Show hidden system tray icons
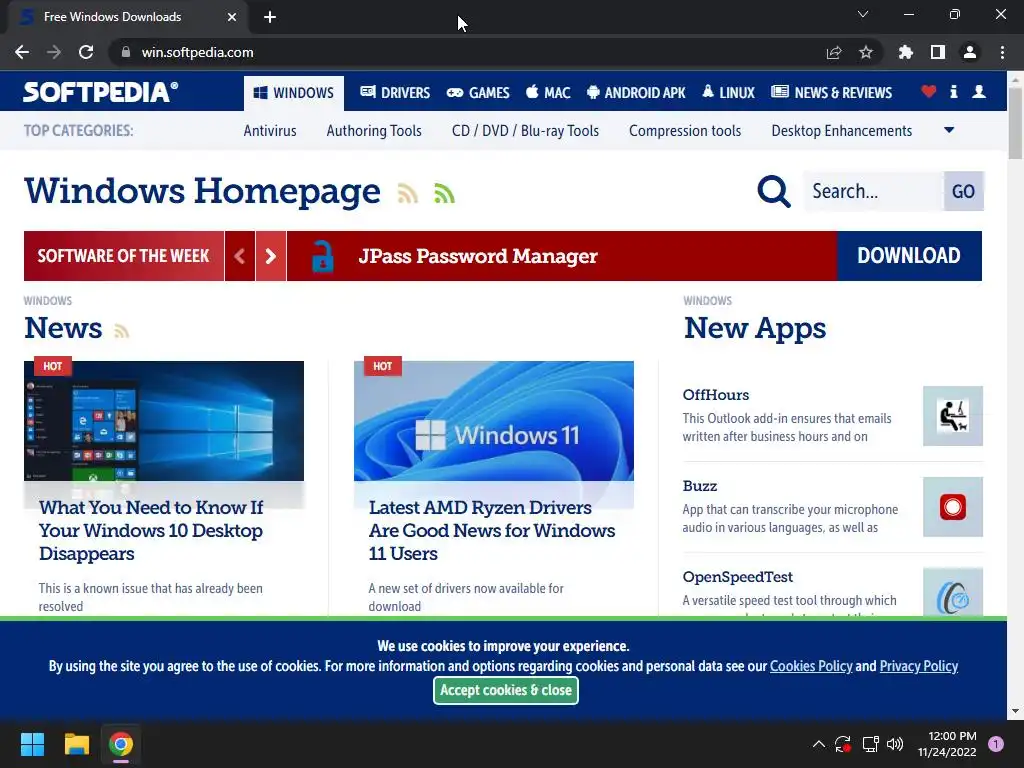This screenshot has width=1024, height=768. coord(818,744)
